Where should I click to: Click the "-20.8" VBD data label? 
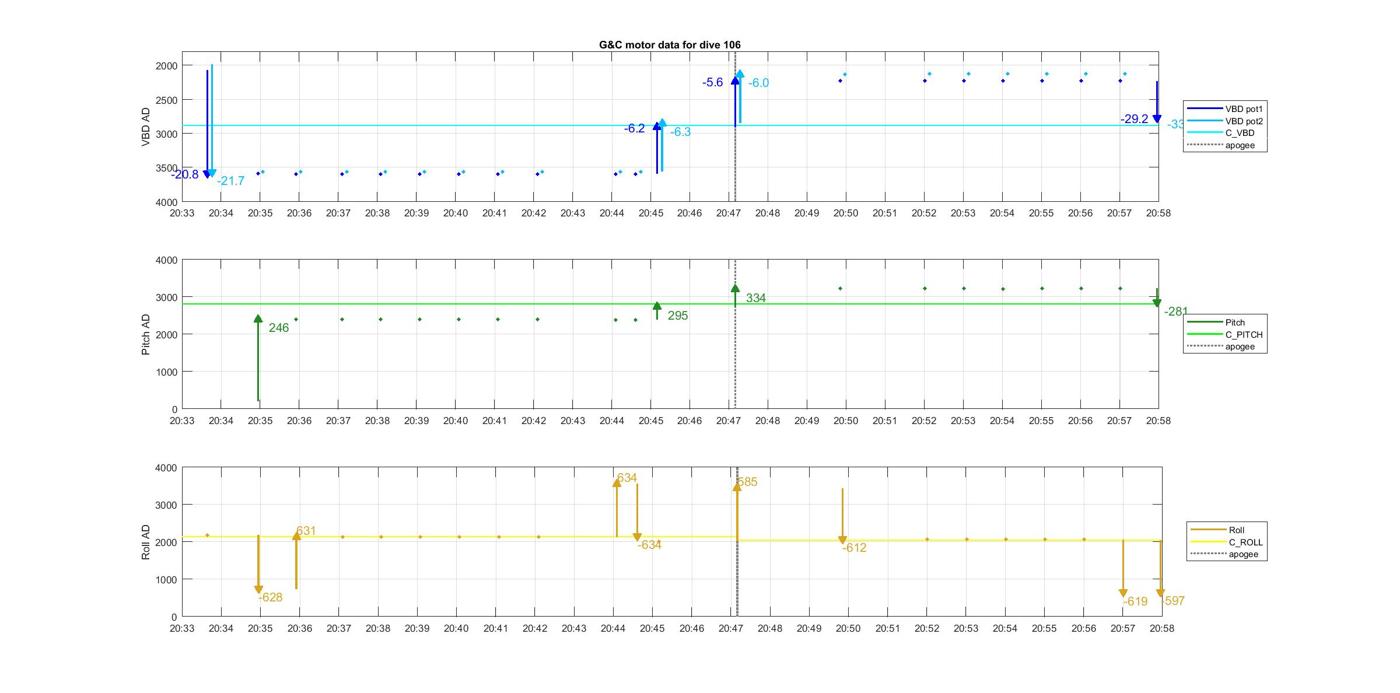185,175
